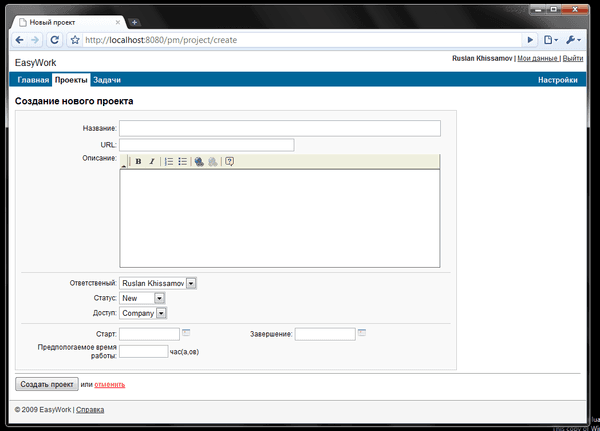The image size is (600, 431).
Task: Open a new tab with plus button
Action: coord(134,22)
